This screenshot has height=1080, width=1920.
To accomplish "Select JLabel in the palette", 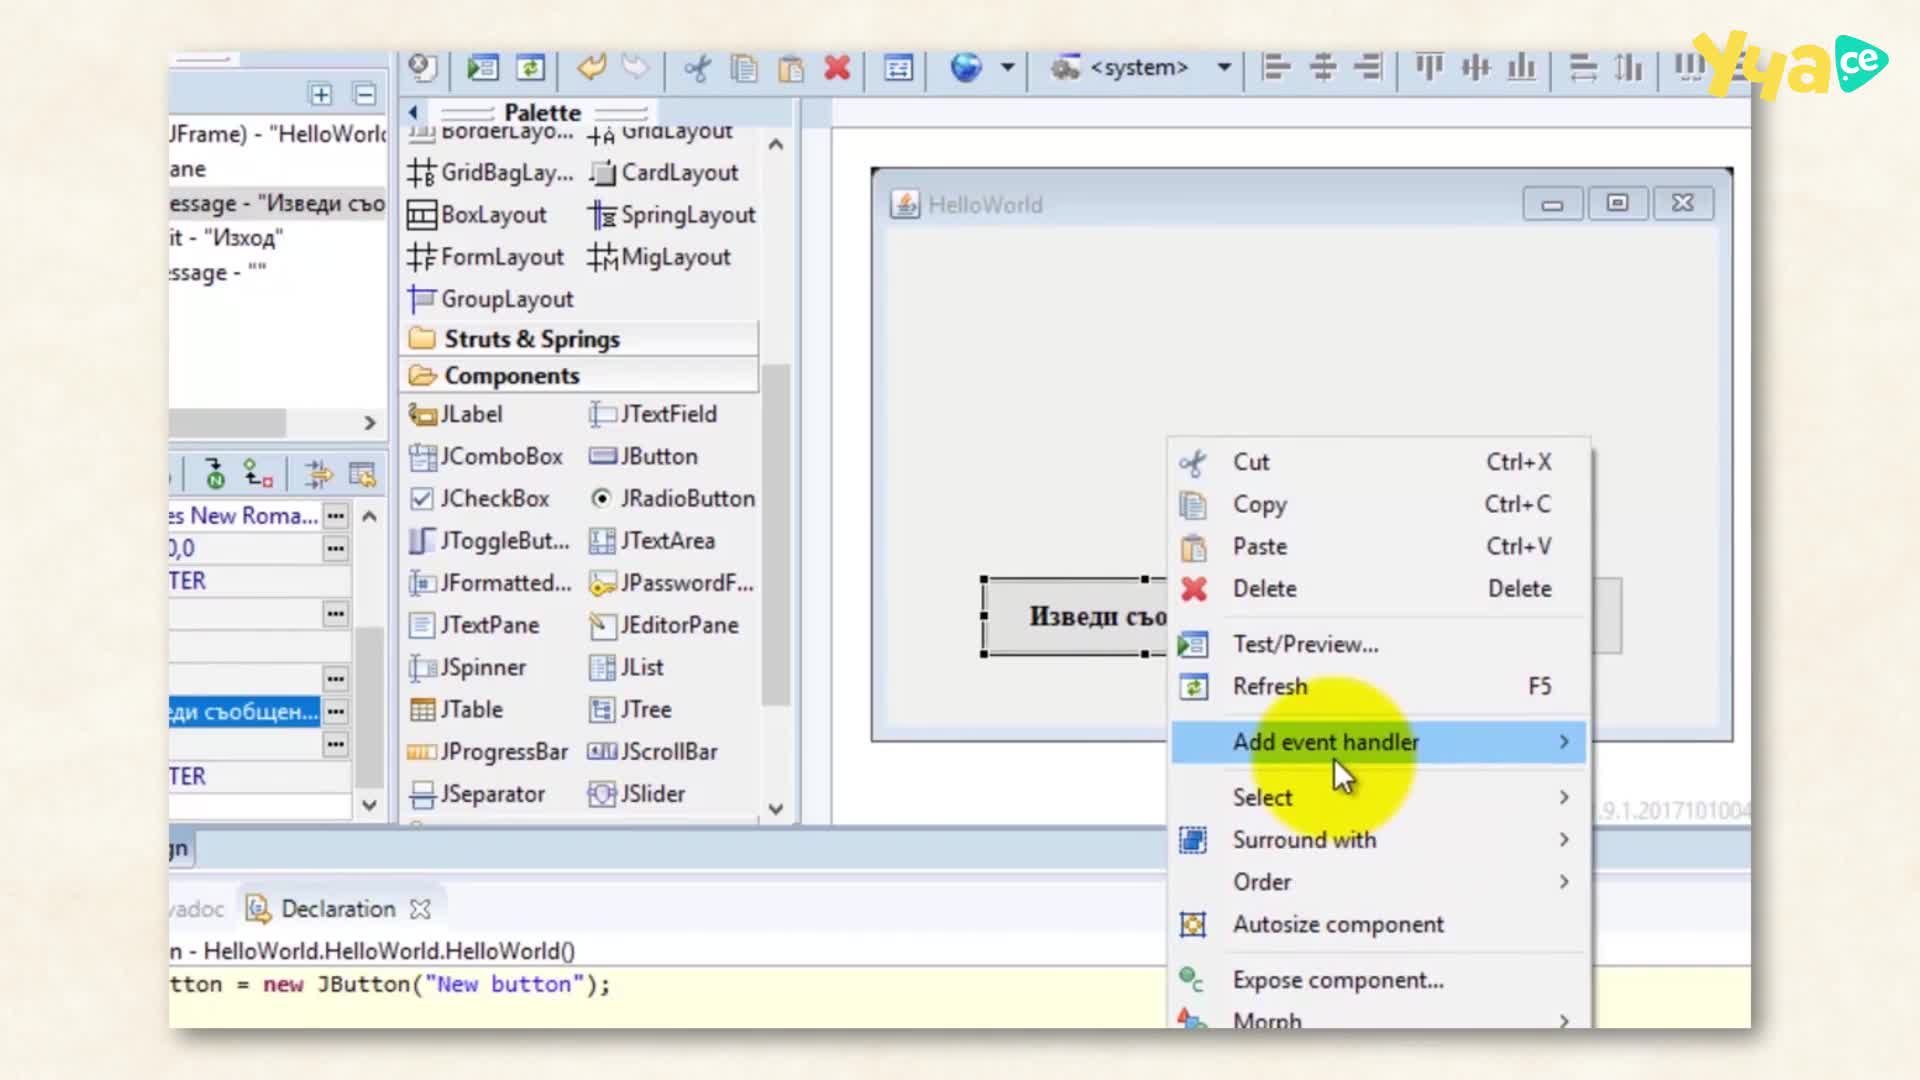I will point(456,414).
